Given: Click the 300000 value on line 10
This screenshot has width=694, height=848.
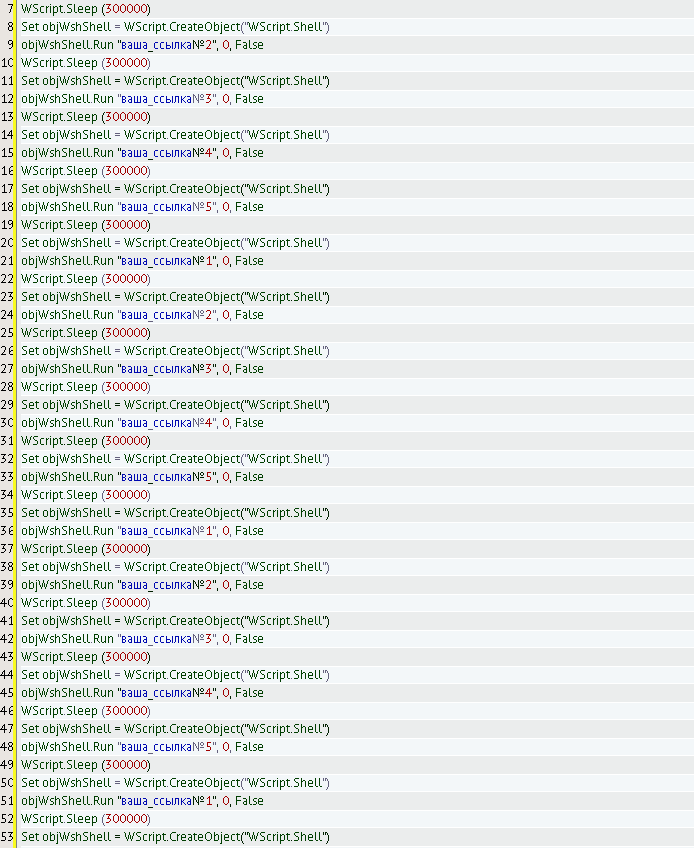Looking at the screenshot, I should pyautogui.click(x=126, y=62).
